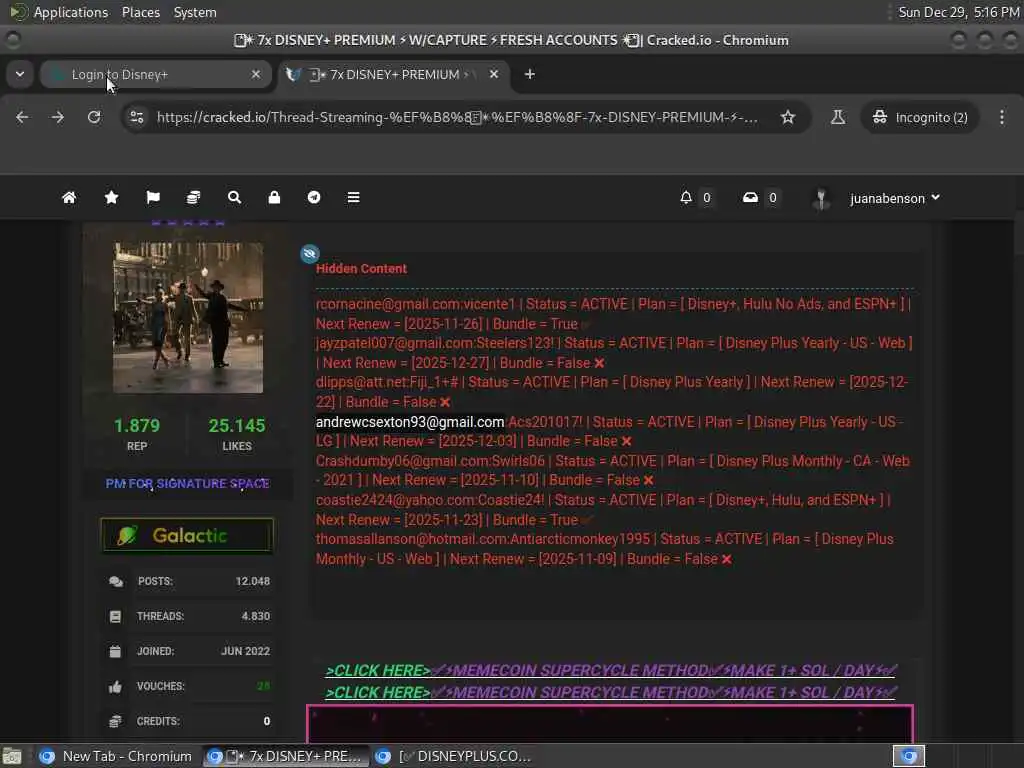Click the show desktop icon in taskbar

coord(12,756)
